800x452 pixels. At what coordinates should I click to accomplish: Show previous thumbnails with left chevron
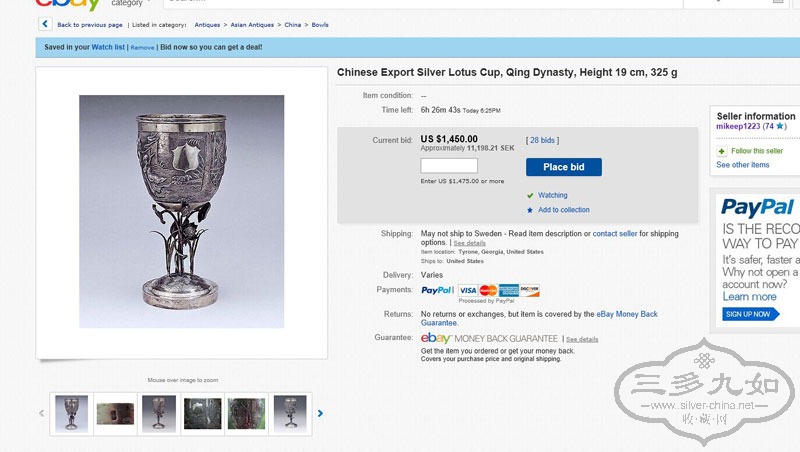[x=42, y=412]
